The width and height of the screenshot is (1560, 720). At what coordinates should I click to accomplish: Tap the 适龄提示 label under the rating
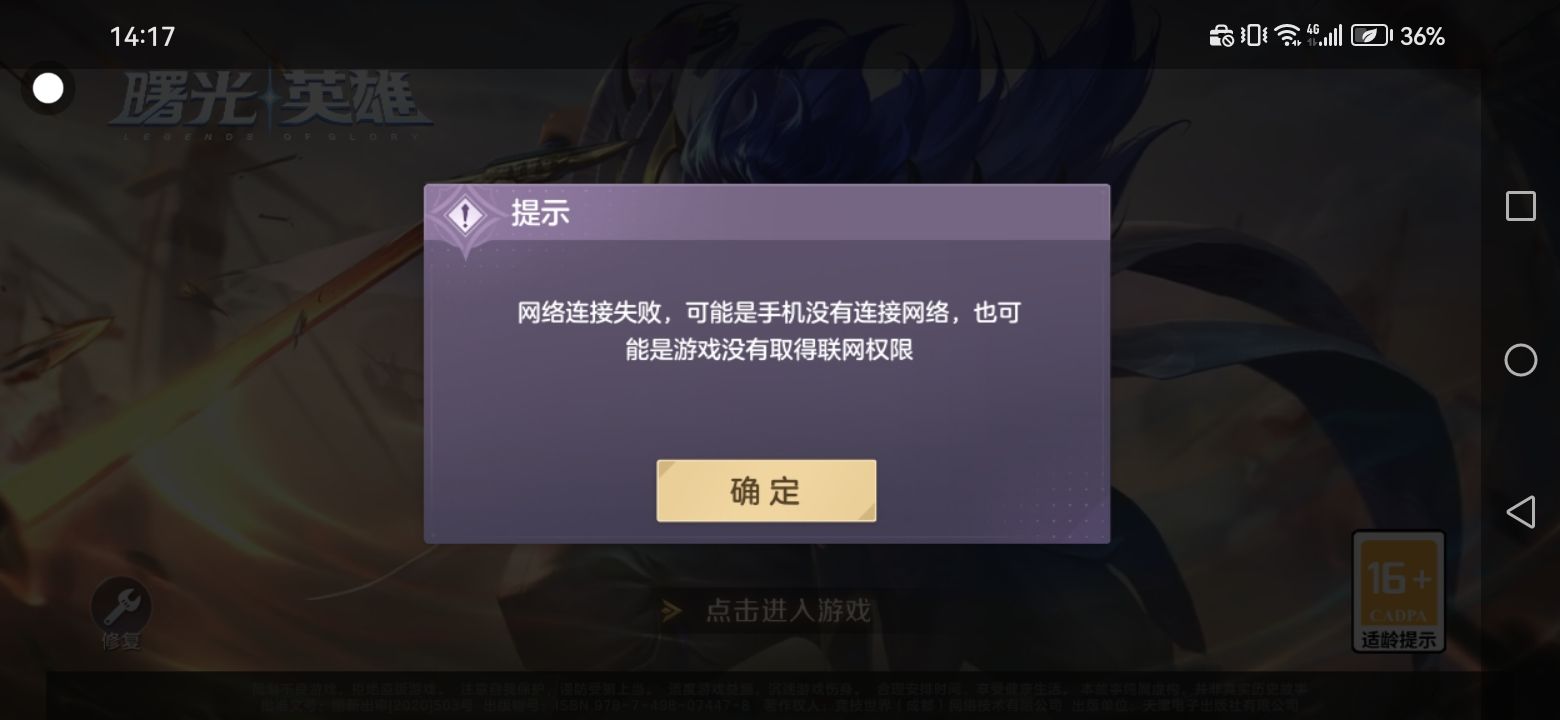tap(1398, 640)
